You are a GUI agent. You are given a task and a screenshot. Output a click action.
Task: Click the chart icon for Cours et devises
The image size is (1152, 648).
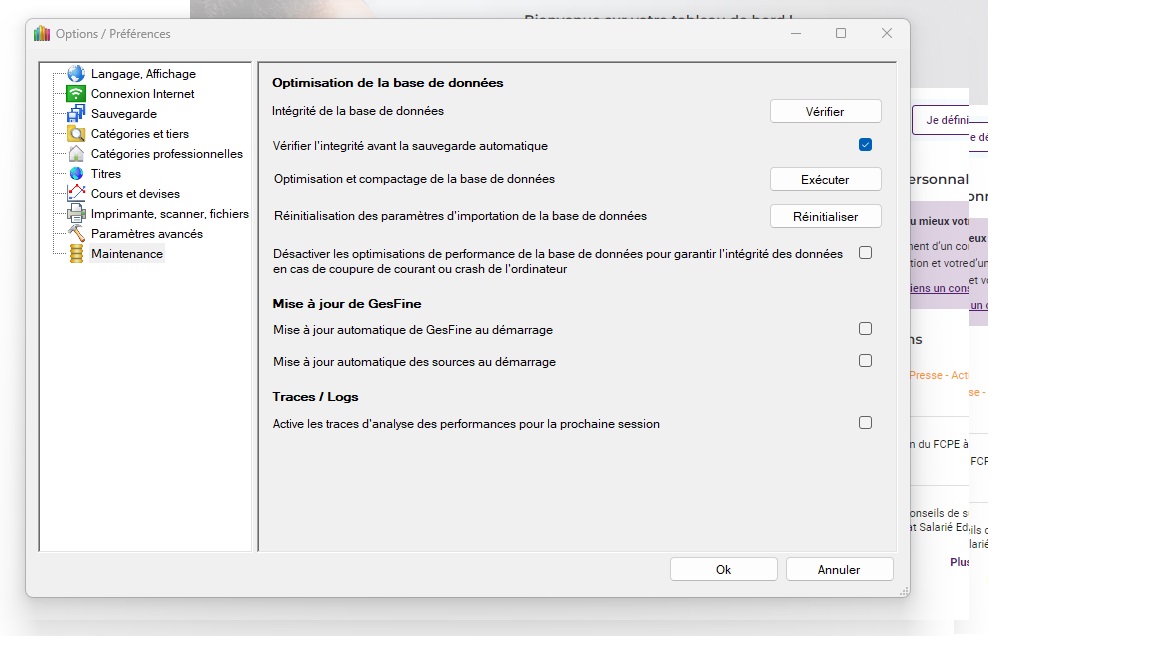(x=76, y=194)
